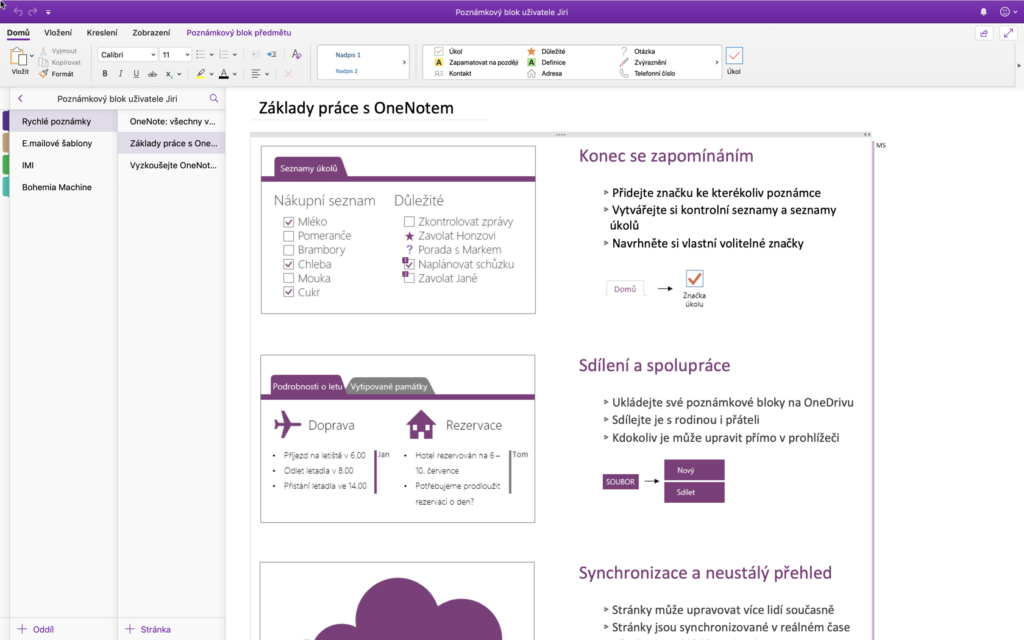
Task: Open the notifications bell icon
Action: pyautogui.click(x=984, y=12)
